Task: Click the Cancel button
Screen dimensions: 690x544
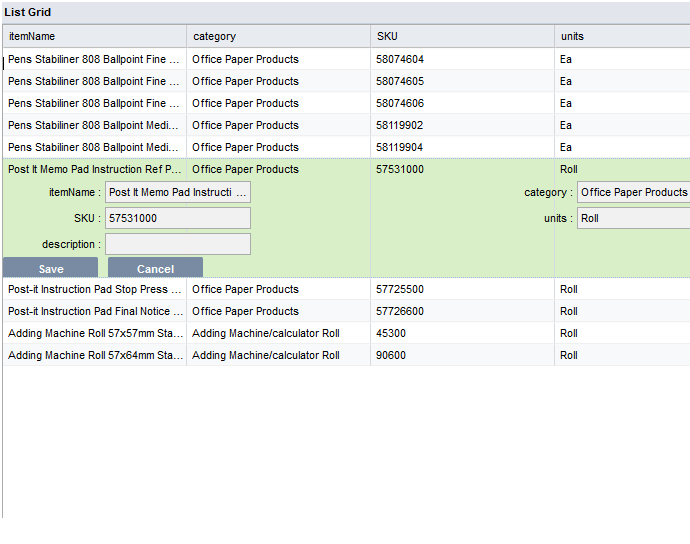Action: coord(155,268)
